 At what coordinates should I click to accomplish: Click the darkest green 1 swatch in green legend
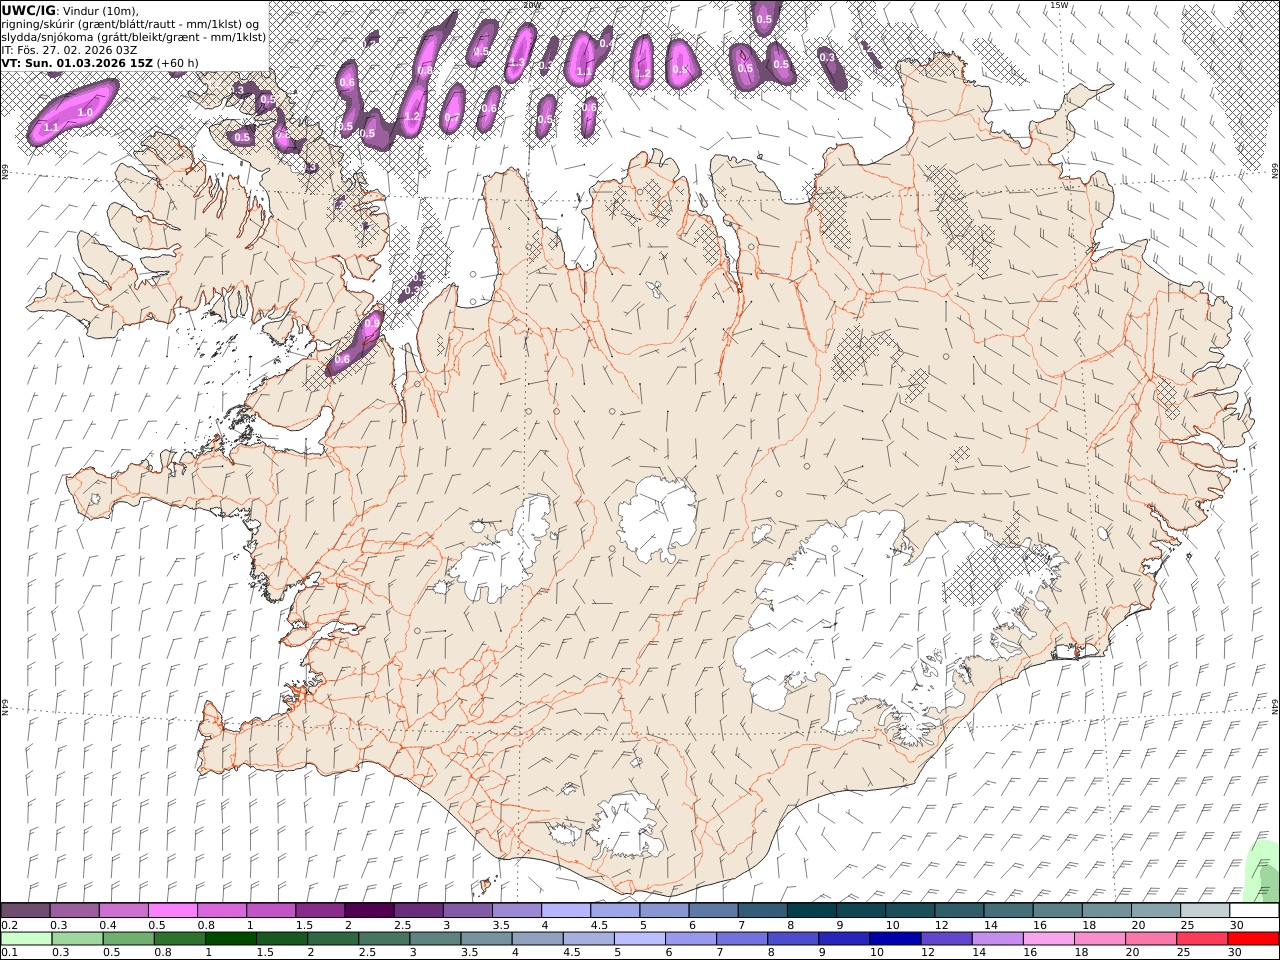(x=230, y=939)
